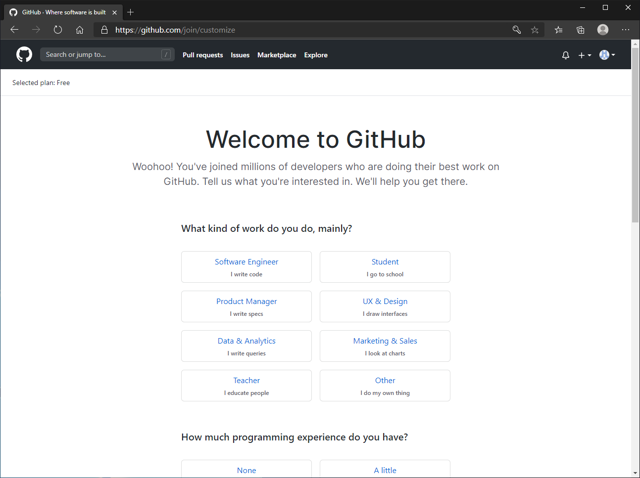
Task: Select the Teacher option
Action: [247, 386]
